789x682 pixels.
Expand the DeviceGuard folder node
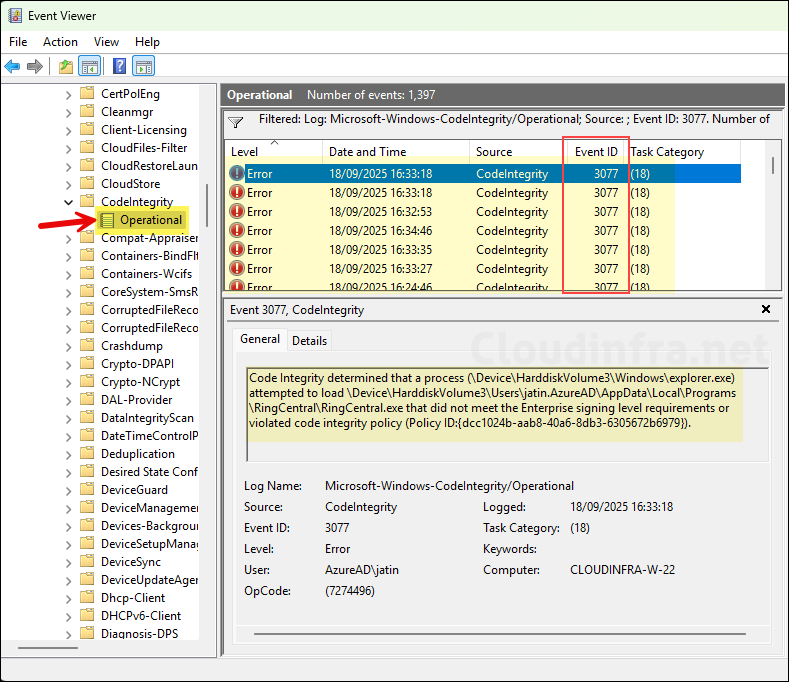[x=68, y=490]
